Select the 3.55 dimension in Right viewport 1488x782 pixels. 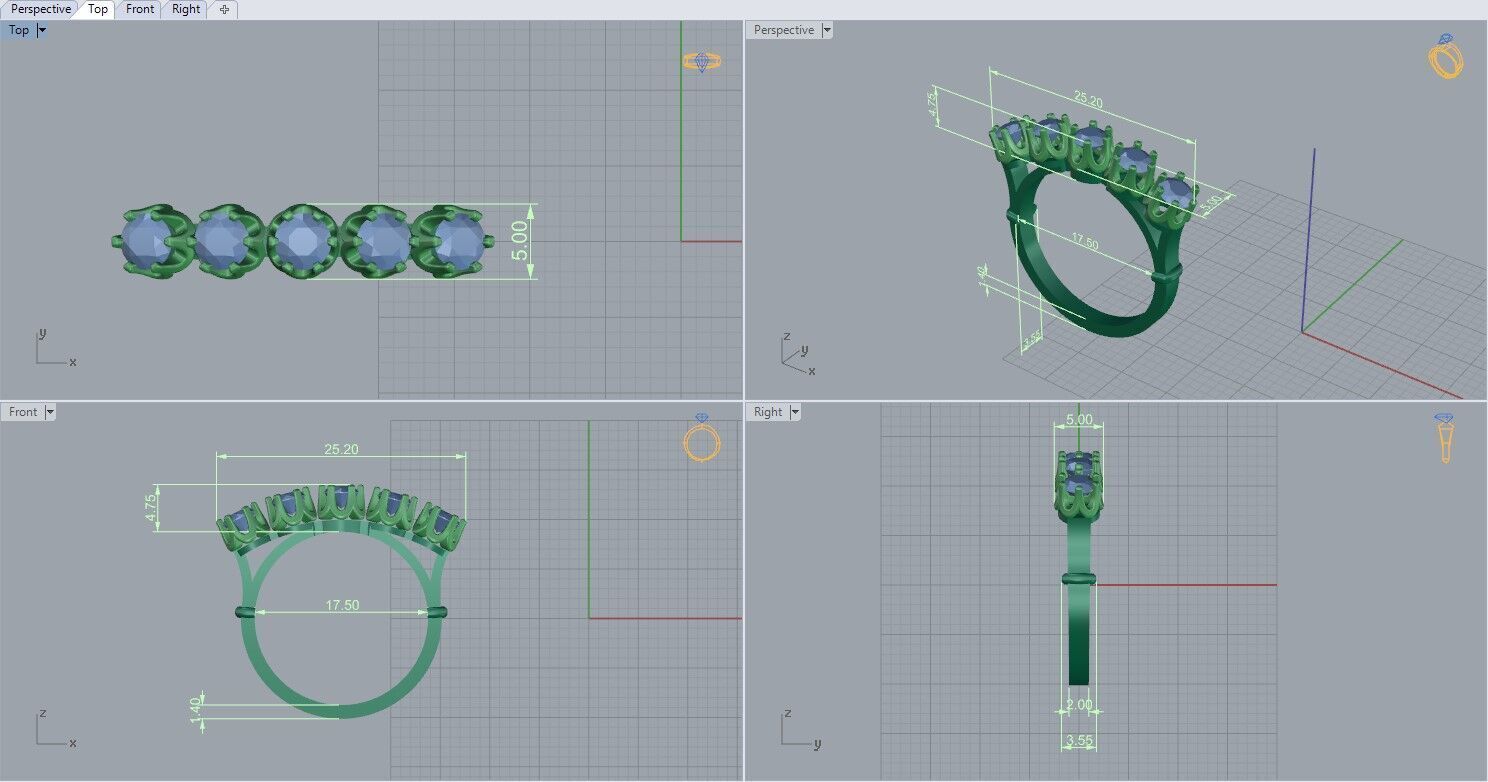[x=1079, y=740]
